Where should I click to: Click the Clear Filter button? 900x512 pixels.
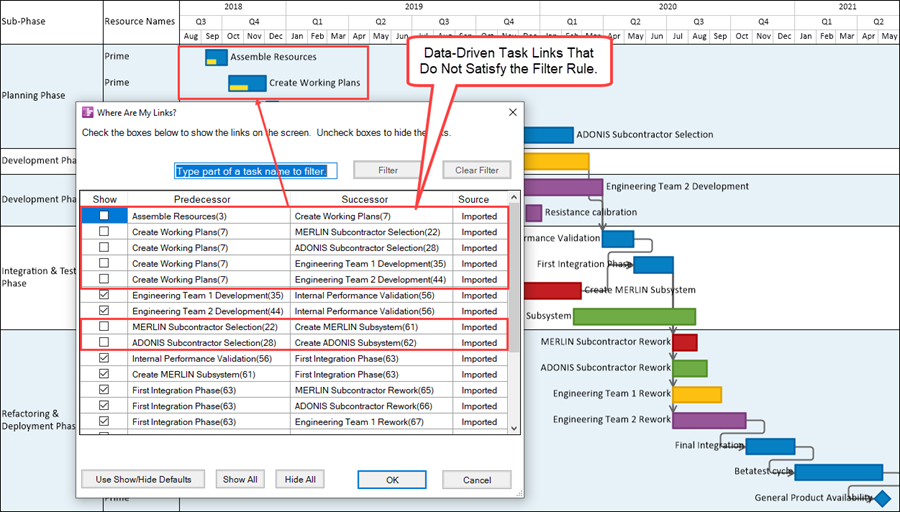[x=476, y=170]
